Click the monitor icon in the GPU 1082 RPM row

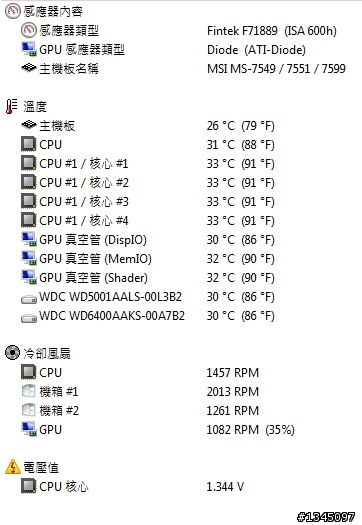point(29,429)
